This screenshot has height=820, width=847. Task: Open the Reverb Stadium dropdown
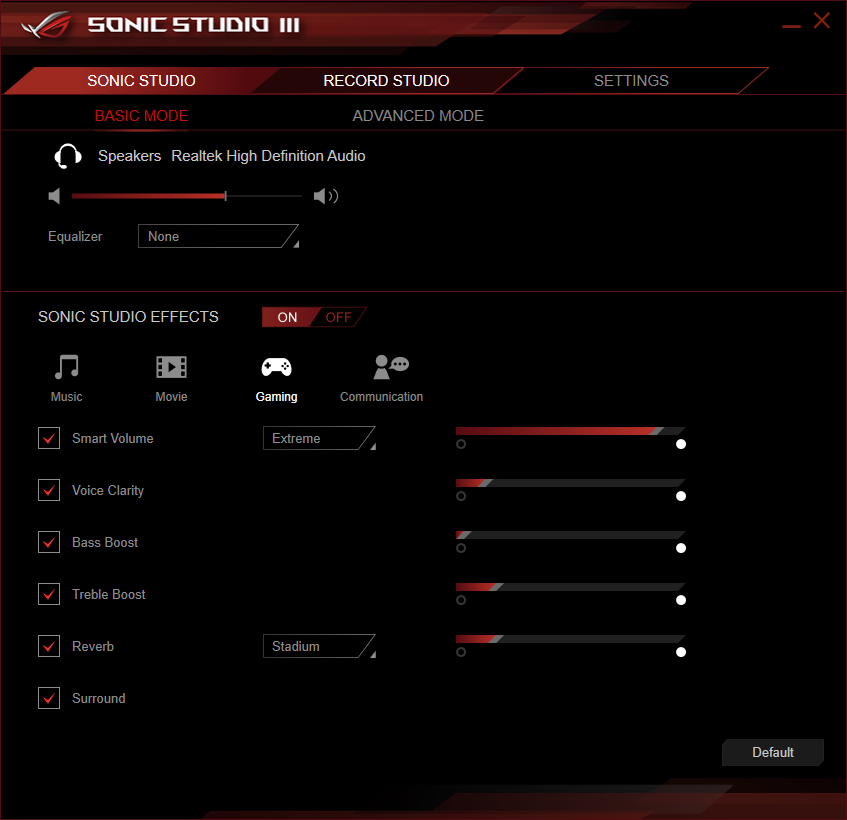click(319, 646)
